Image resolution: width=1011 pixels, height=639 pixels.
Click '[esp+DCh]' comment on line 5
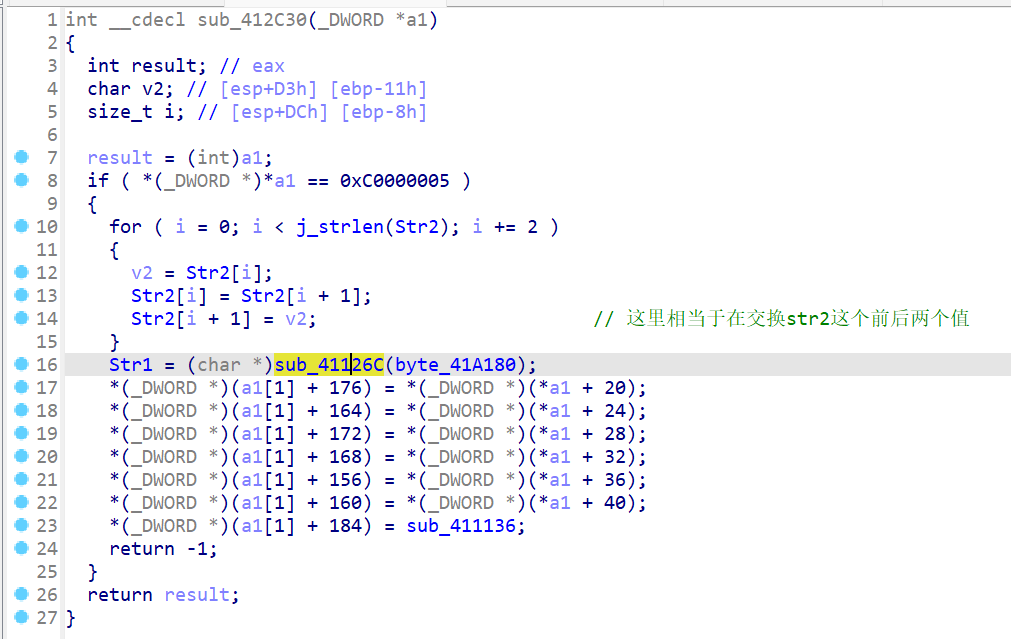280,112
